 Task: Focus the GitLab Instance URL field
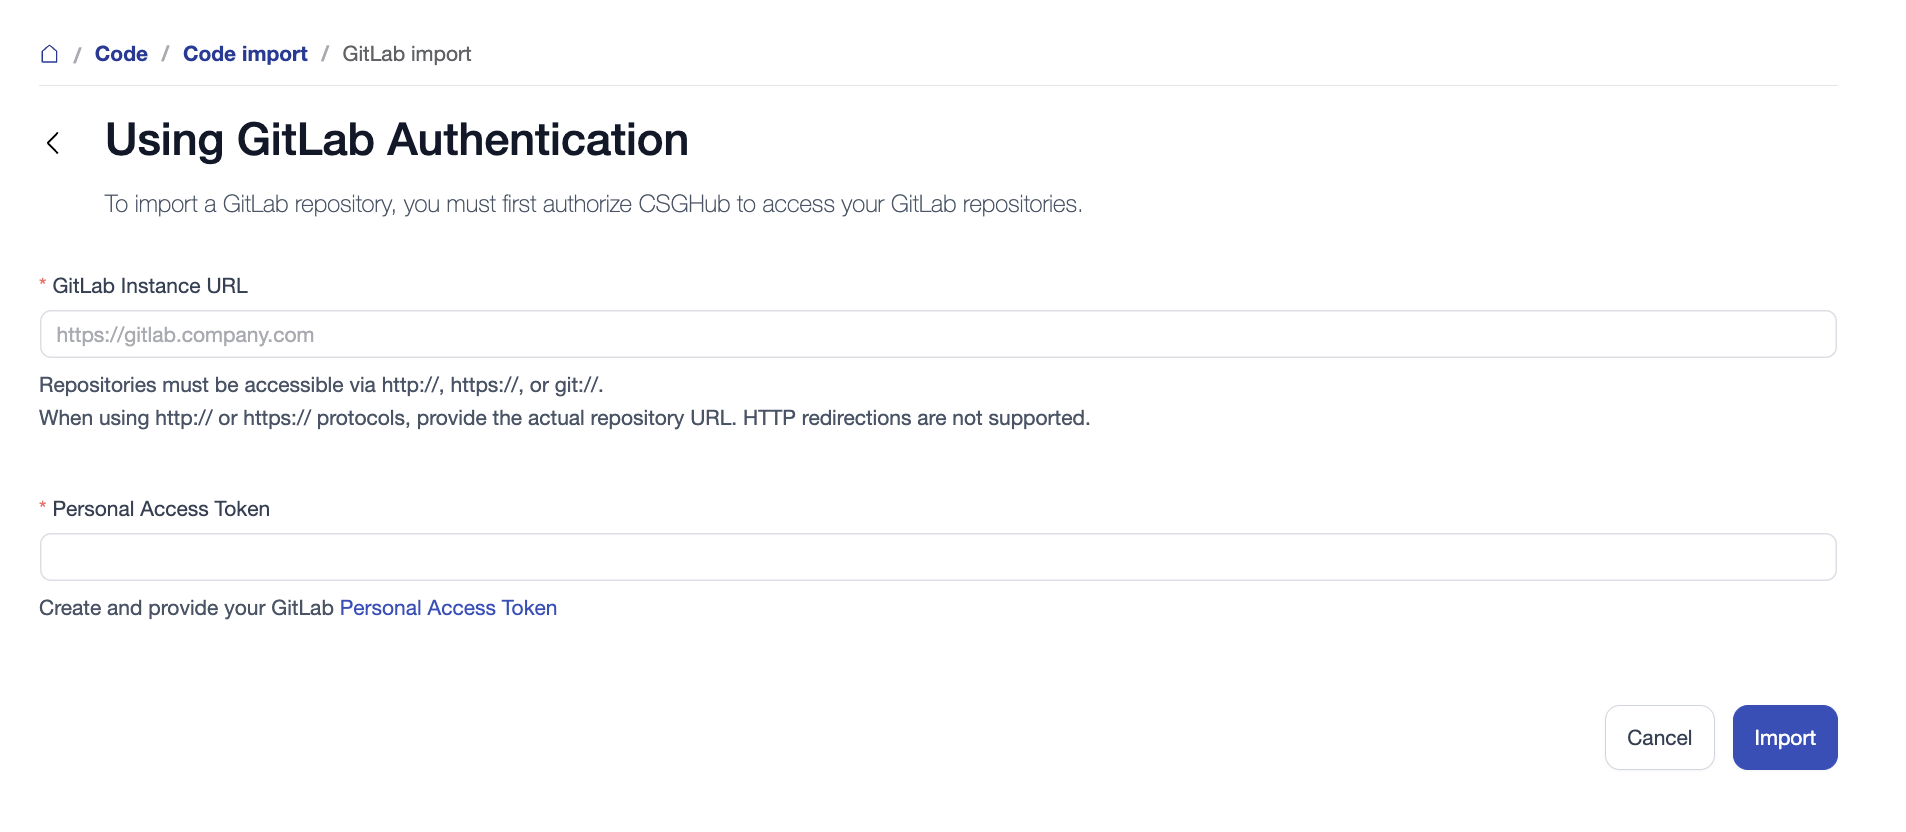(x=937, y=334)
